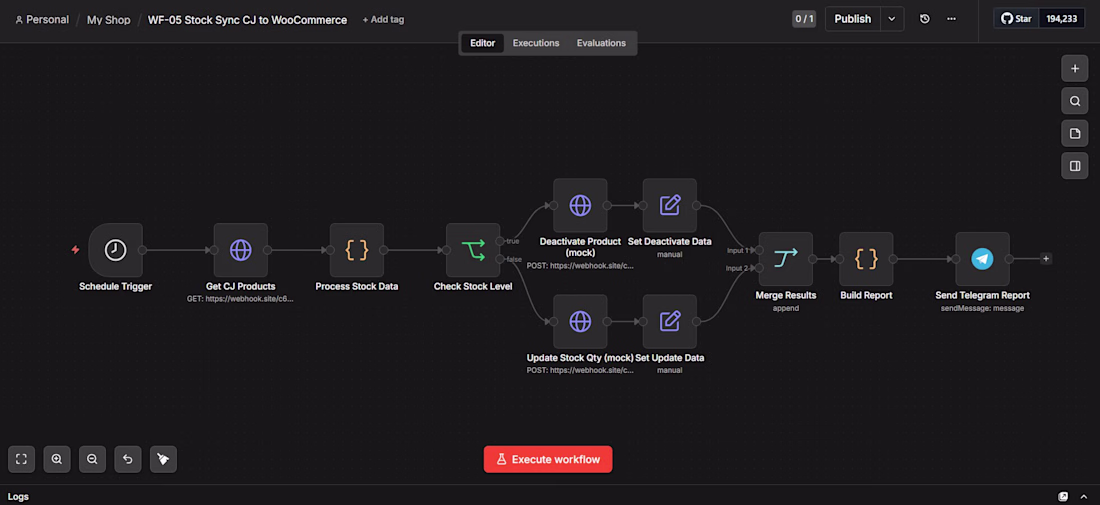This screenshot has height=505, width=1100.
Task: Toggle the side panel layout button
Action: click(x=1075, y=166)
